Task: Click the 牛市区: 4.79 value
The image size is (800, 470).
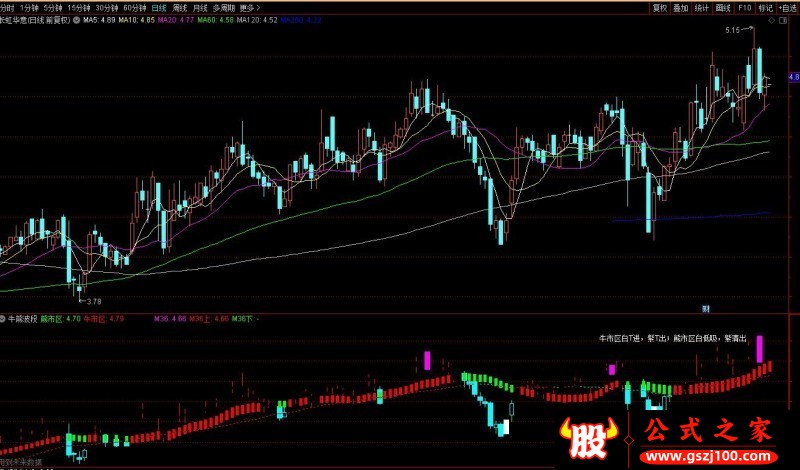Action: [x=104, y=319]
